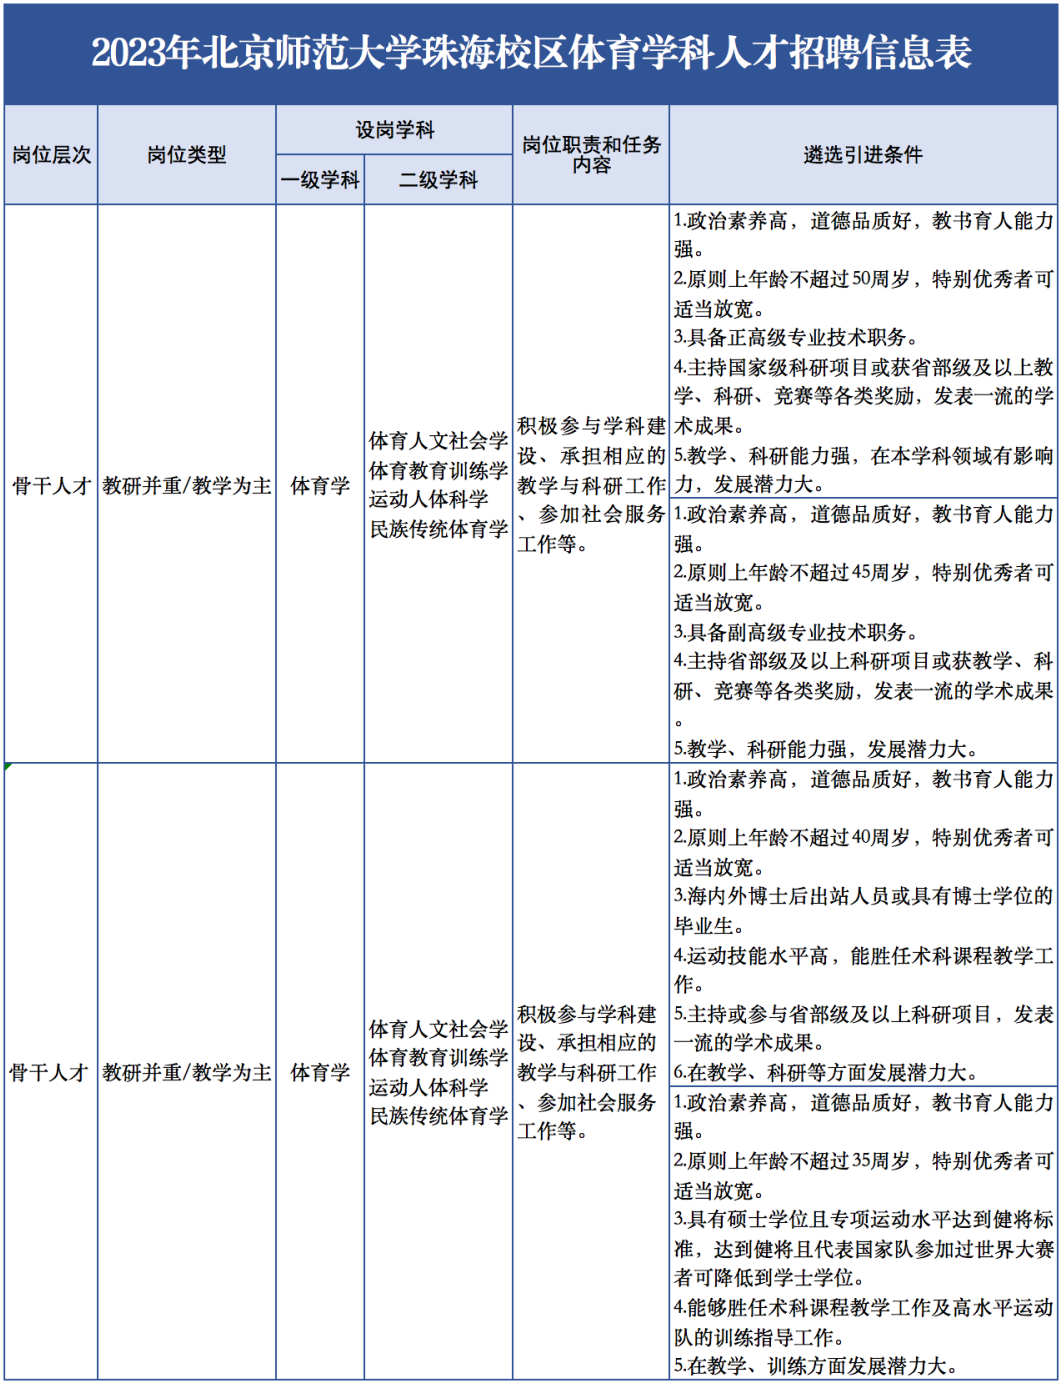Click 3.海内外博士后出站人员或具有博士学位的
Screen dimensions: 1063x1386
(863, 896)
